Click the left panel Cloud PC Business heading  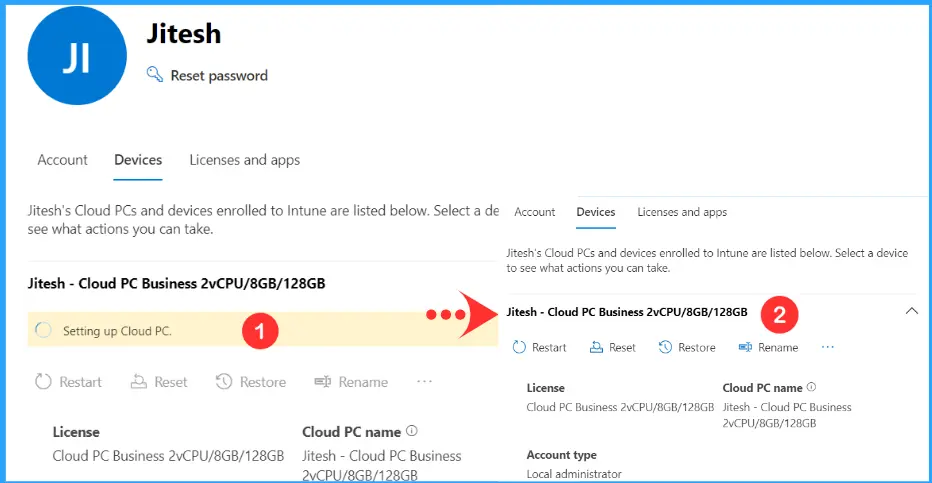177,283
